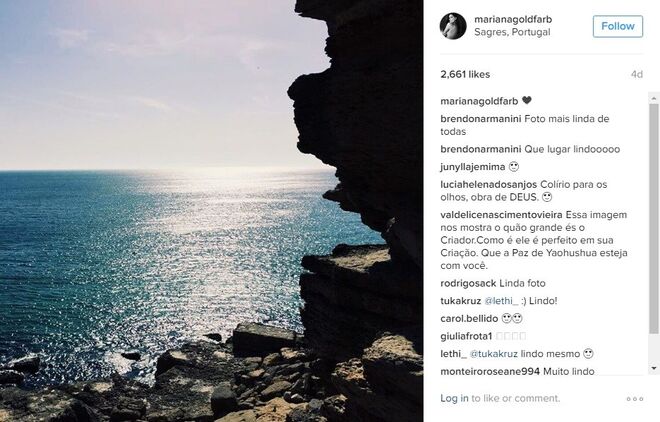Open the marianagoldfarb profile avatar
The image size is (660, 422).
coord(453,26)
